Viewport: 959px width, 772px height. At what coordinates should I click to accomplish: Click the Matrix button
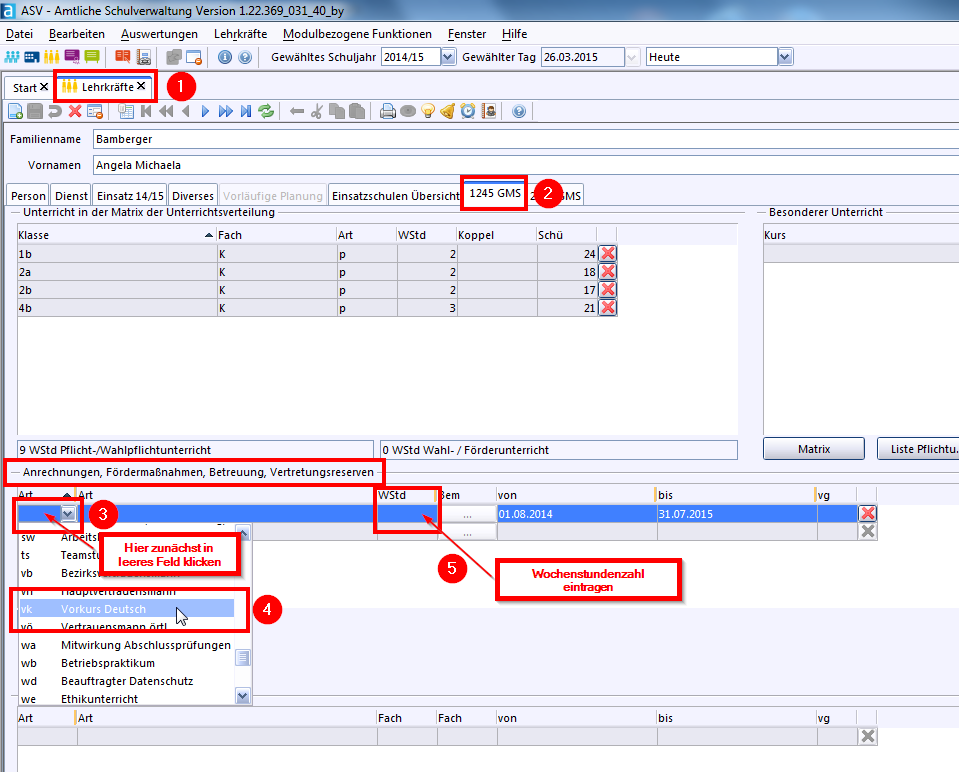pyautogui.click(x=813, y=449)
